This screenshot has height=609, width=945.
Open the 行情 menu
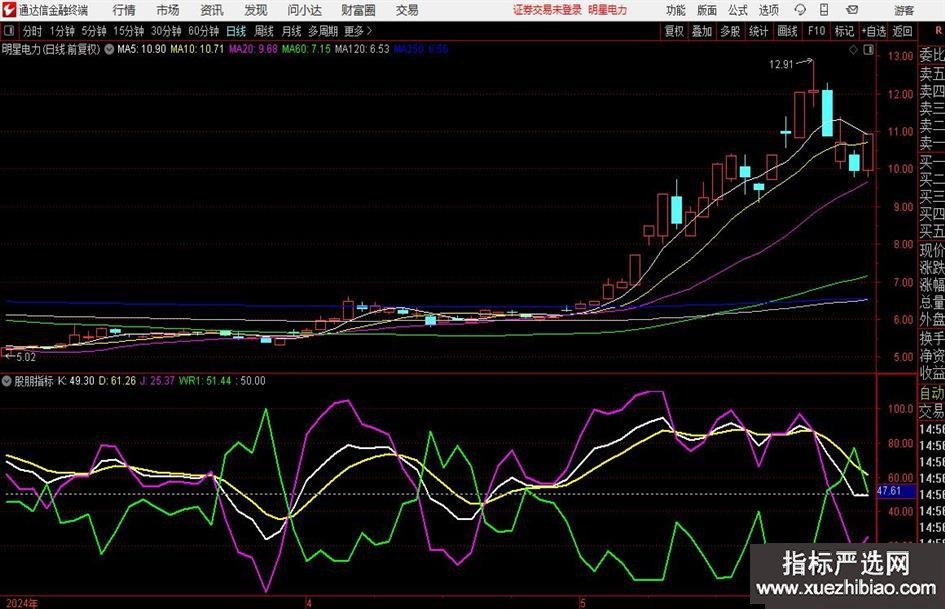click(x=124, y=10)
